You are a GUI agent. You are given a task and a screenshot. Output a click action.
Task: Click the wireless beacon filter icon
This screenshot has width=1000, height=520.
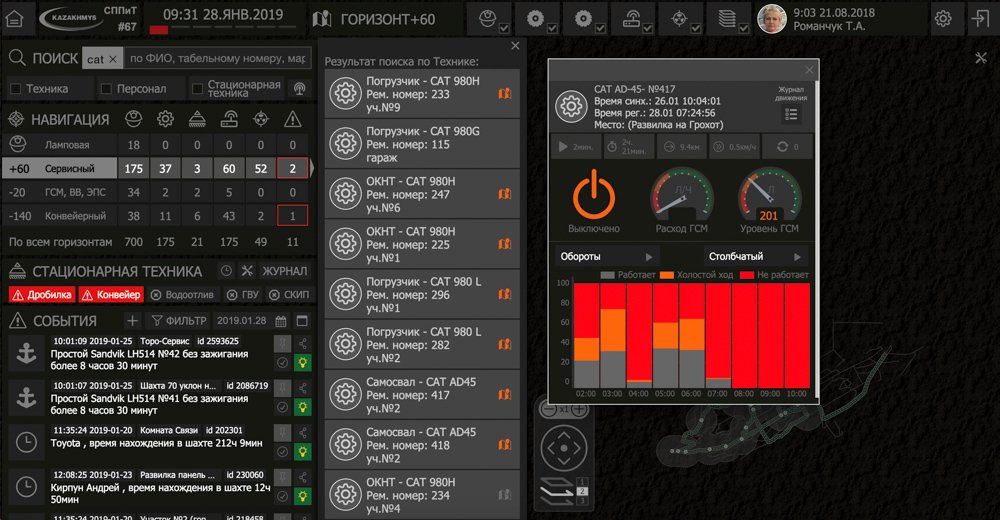pos(300,89)
